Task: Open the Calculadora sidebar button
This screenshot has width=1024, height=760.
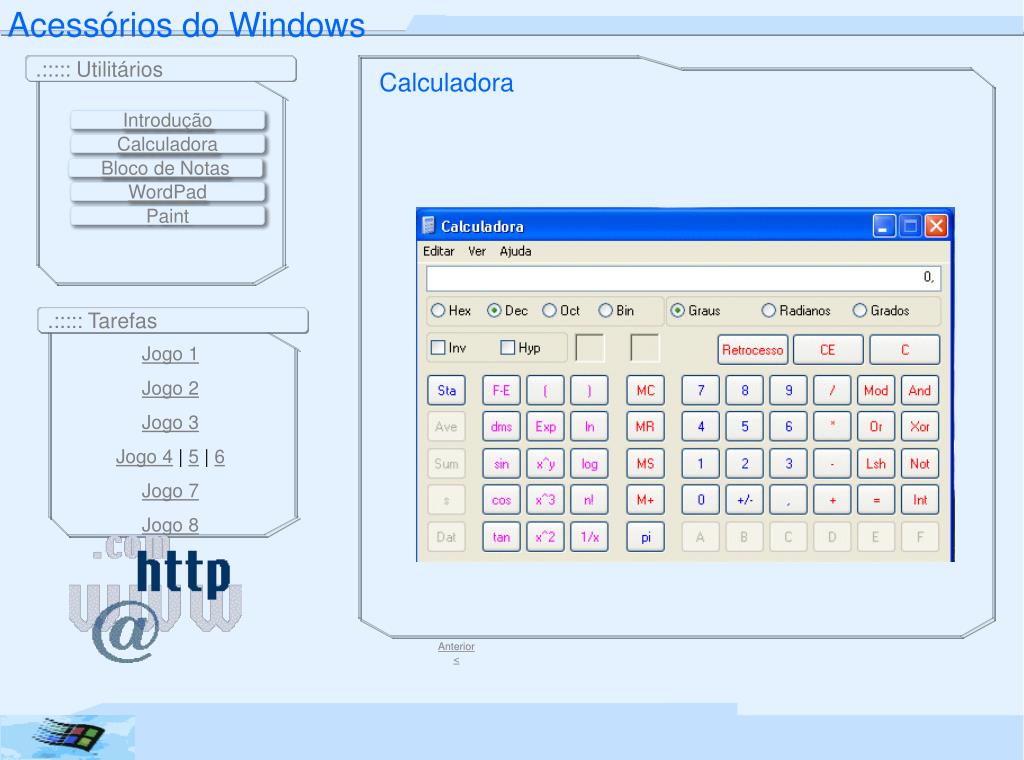Action: pyautogui.click(x=168, y=144)
